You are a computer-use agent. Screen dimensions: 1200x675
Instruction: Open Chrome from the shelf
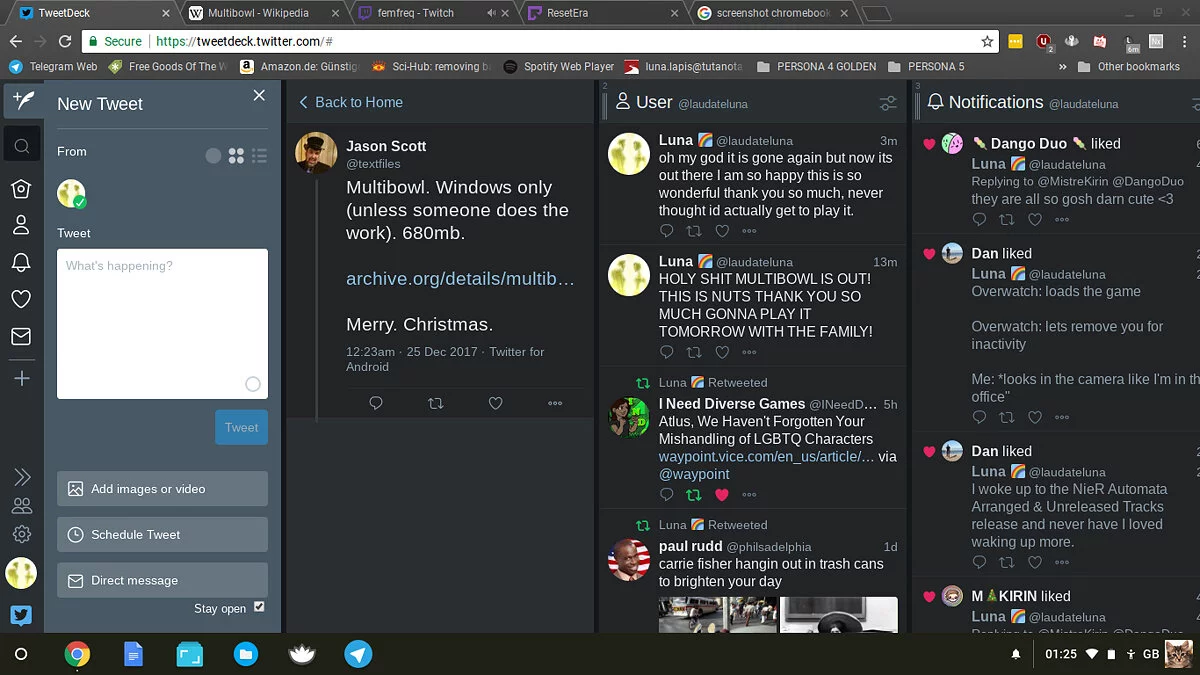tap(77, 655)
